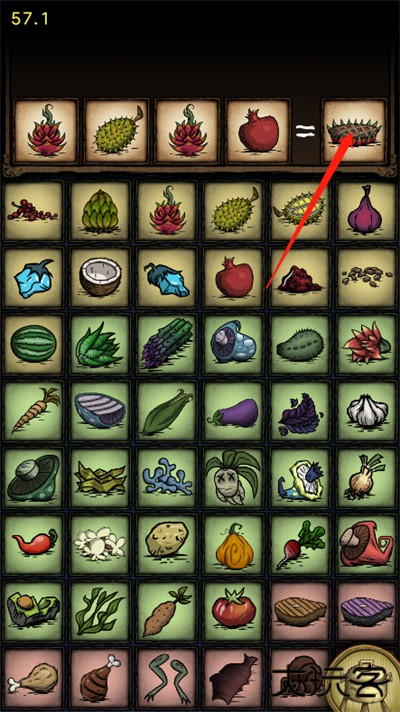Screen dimensions: 400x712
Task: Choose the carrot ingredient
Action: tap(34, 411)
